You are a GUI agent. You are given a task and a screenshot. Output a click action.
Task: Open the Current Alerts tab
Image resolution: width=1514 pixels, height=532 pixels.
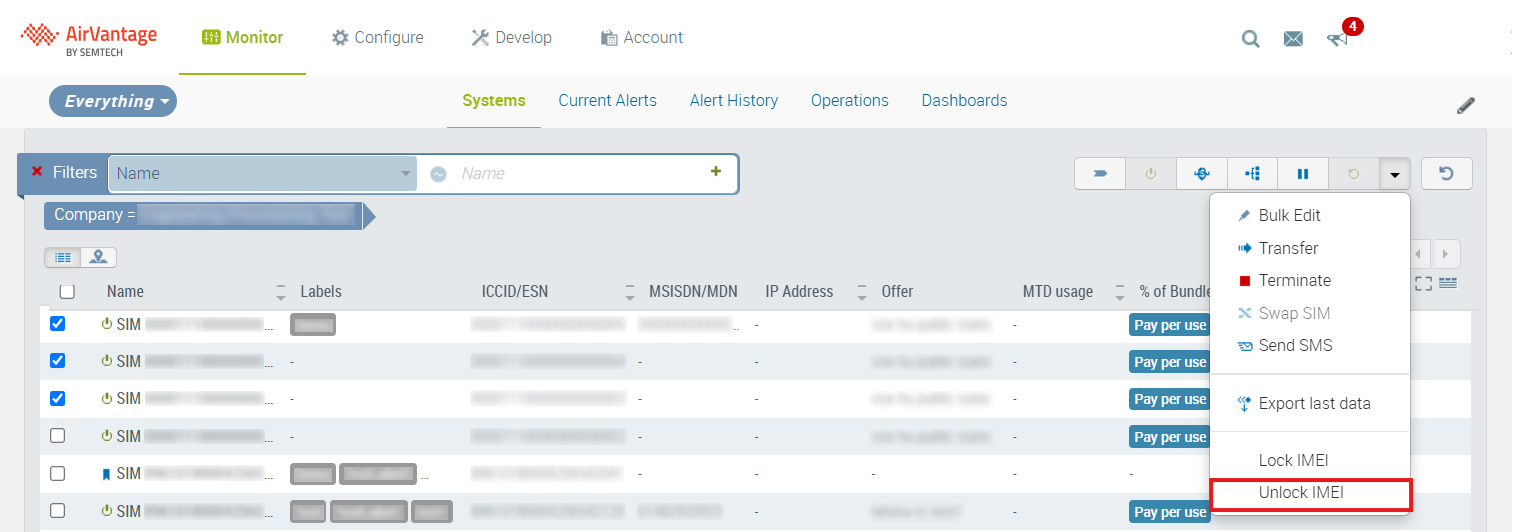tap(607, 100)
